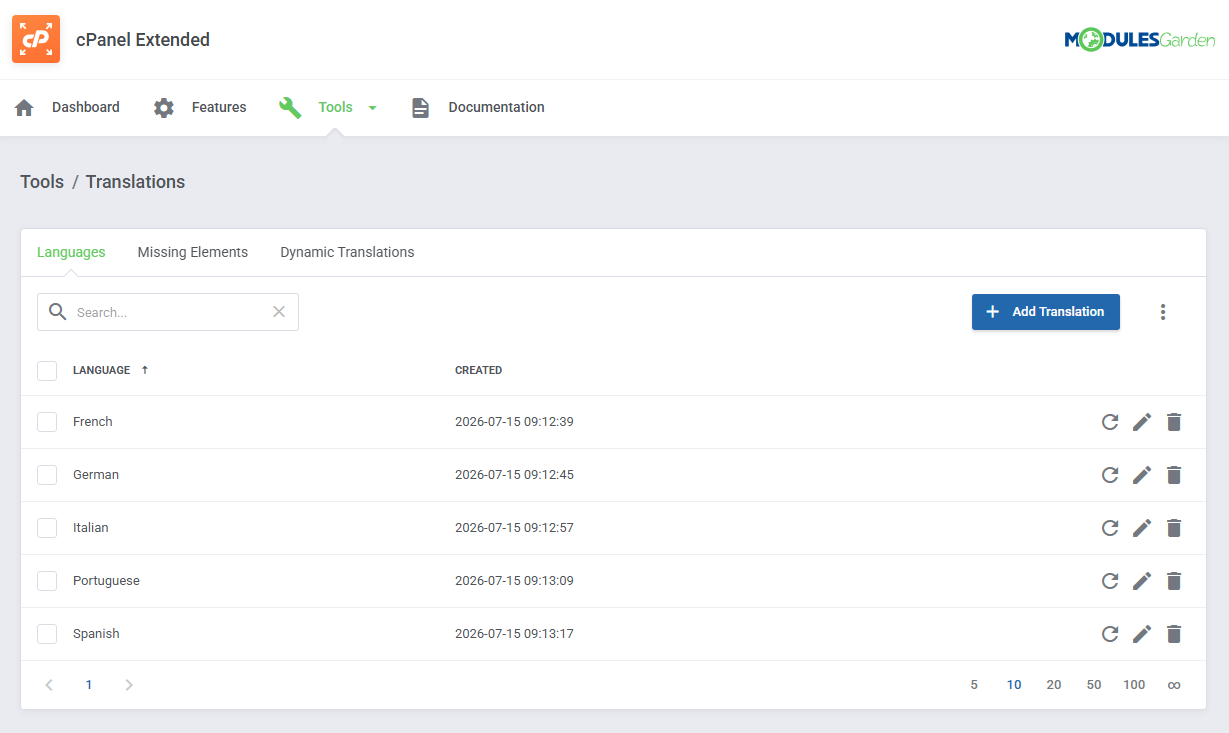Click the cPanel Extended title text
Image resolution: width=1229 pixels, height=733 pixels.
(x=143, y=40)
